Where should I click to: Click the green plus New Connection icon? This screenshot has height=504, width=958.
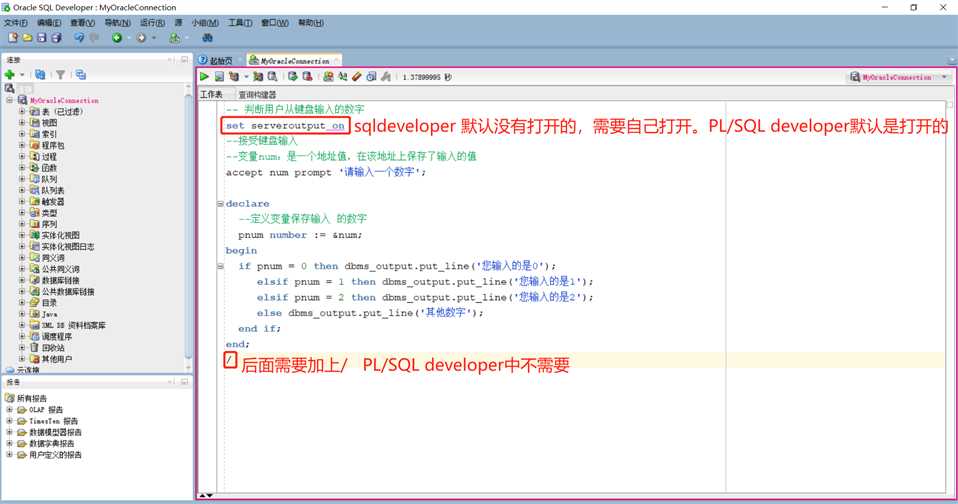(9, 75)
